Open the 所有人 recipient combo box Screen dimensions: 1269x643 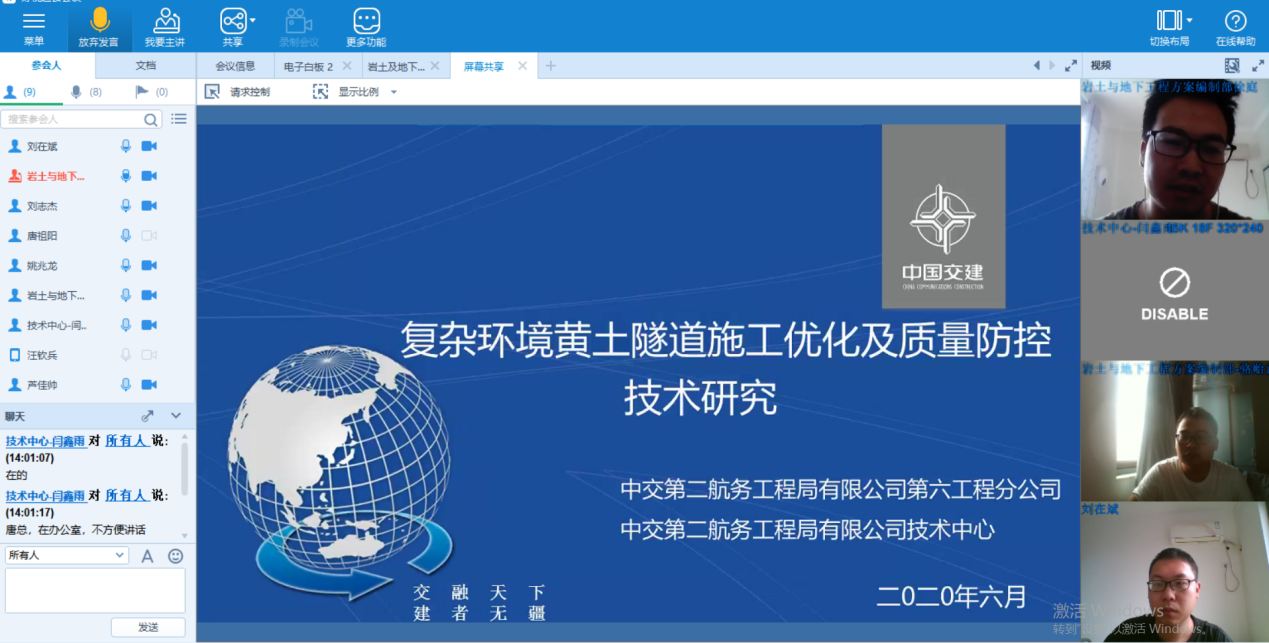tap(66, 555)
